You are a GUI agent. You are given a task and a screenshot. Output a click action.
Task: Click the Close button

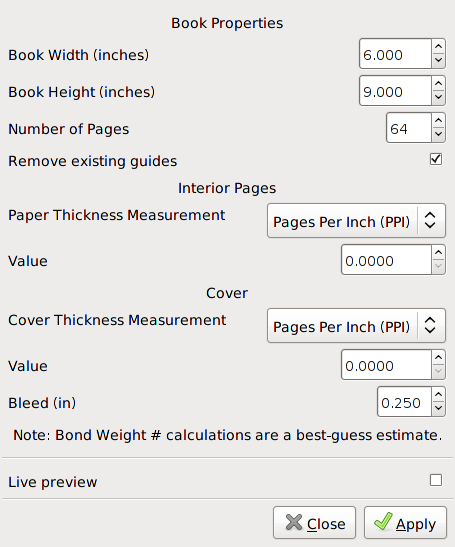pos(314,523)
